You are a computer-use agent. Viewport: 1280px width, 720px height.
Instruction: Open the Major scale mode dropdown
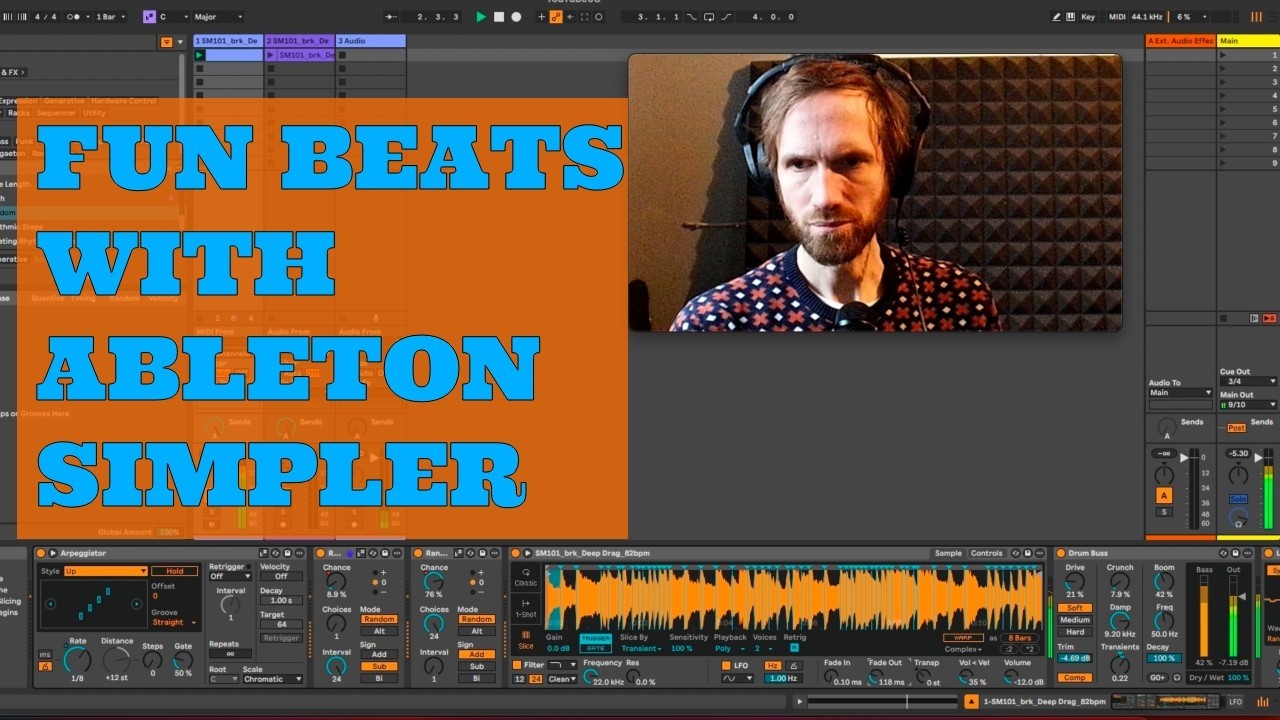click(218, 17)
